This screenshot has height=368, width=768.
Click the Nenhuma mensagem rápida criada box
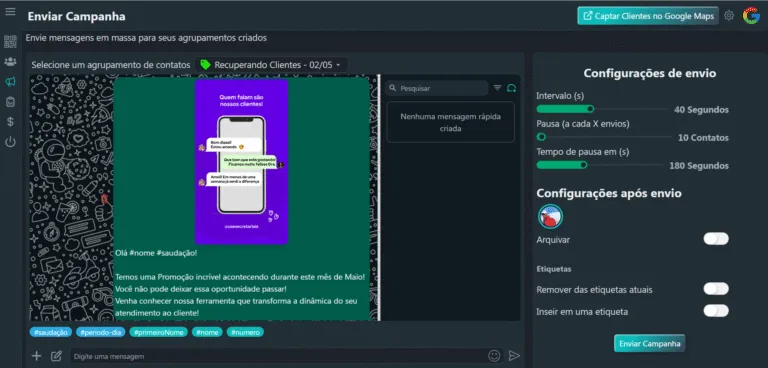click(x=451, y=123)
